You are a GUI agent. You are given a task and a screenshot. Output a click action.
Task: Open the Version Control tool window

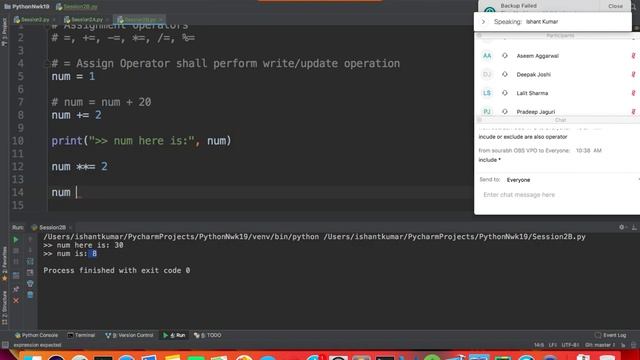pos(129,335)
